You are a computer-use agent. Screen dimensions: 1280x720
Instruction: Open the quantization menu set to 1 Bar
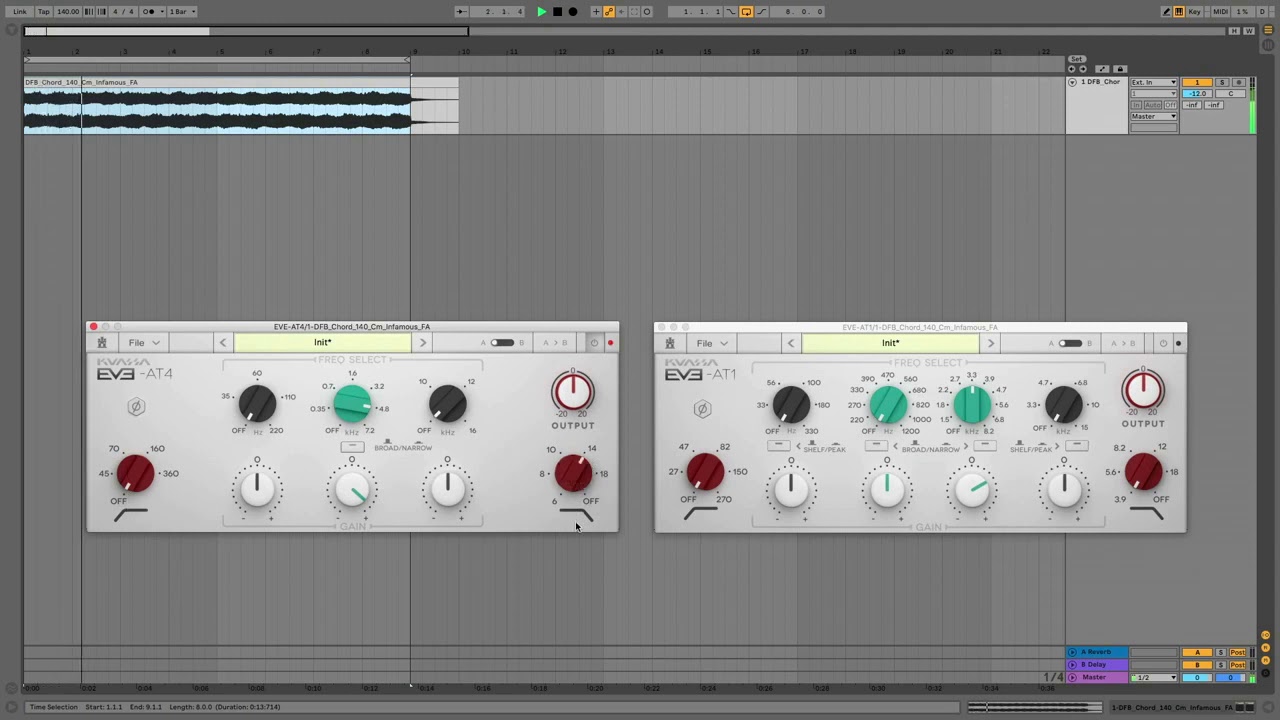pos(181,12)
